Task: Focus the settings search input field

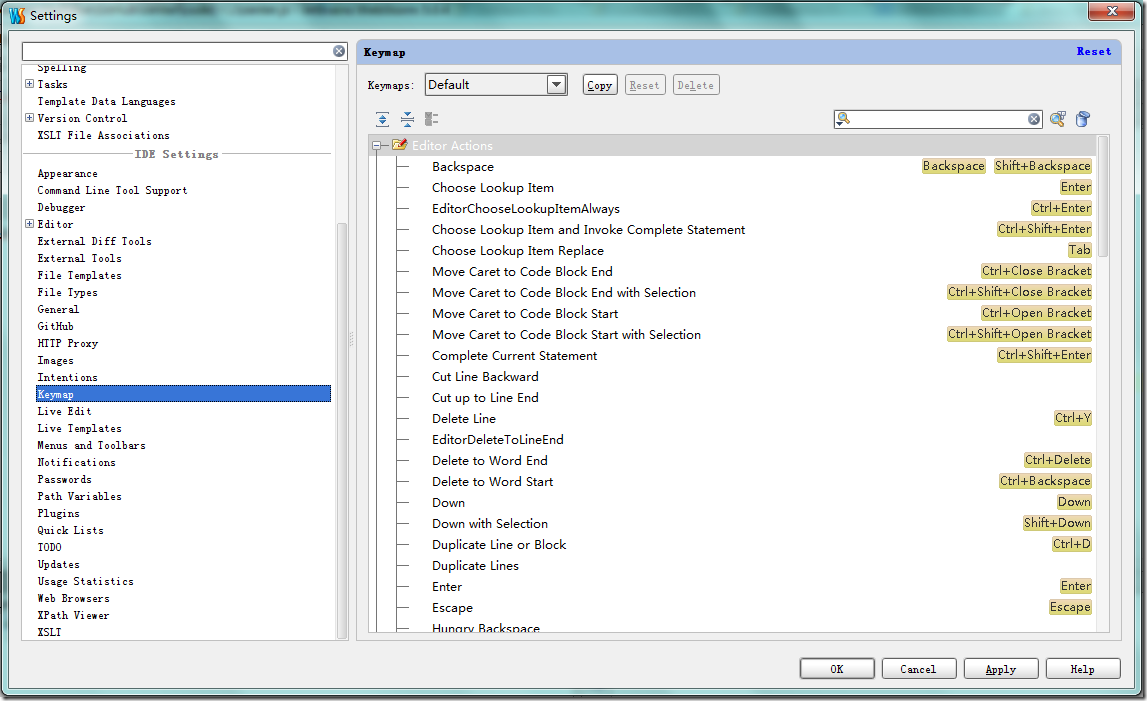Action: pyautogui.click(x=178, y=51)
